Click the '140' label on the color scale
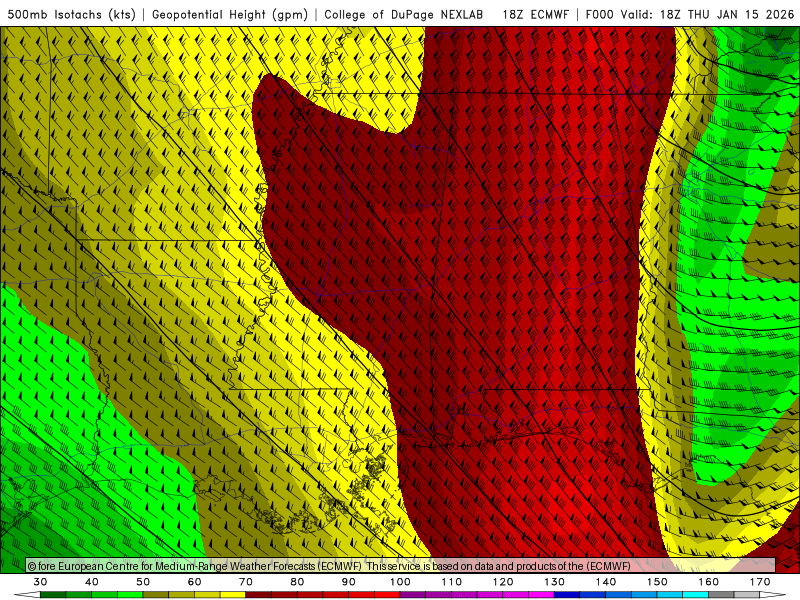 coord(606,582)
